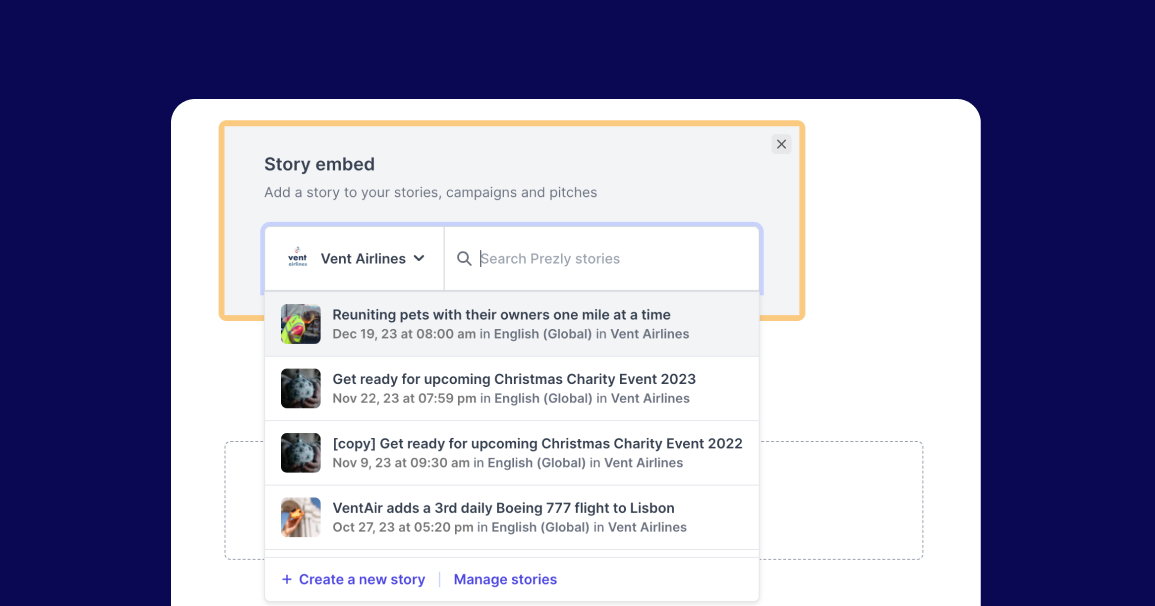This screenshot has width=1155, height=606.
Task: Click the magnifier search icon
Action: click(x=464, y=258)
